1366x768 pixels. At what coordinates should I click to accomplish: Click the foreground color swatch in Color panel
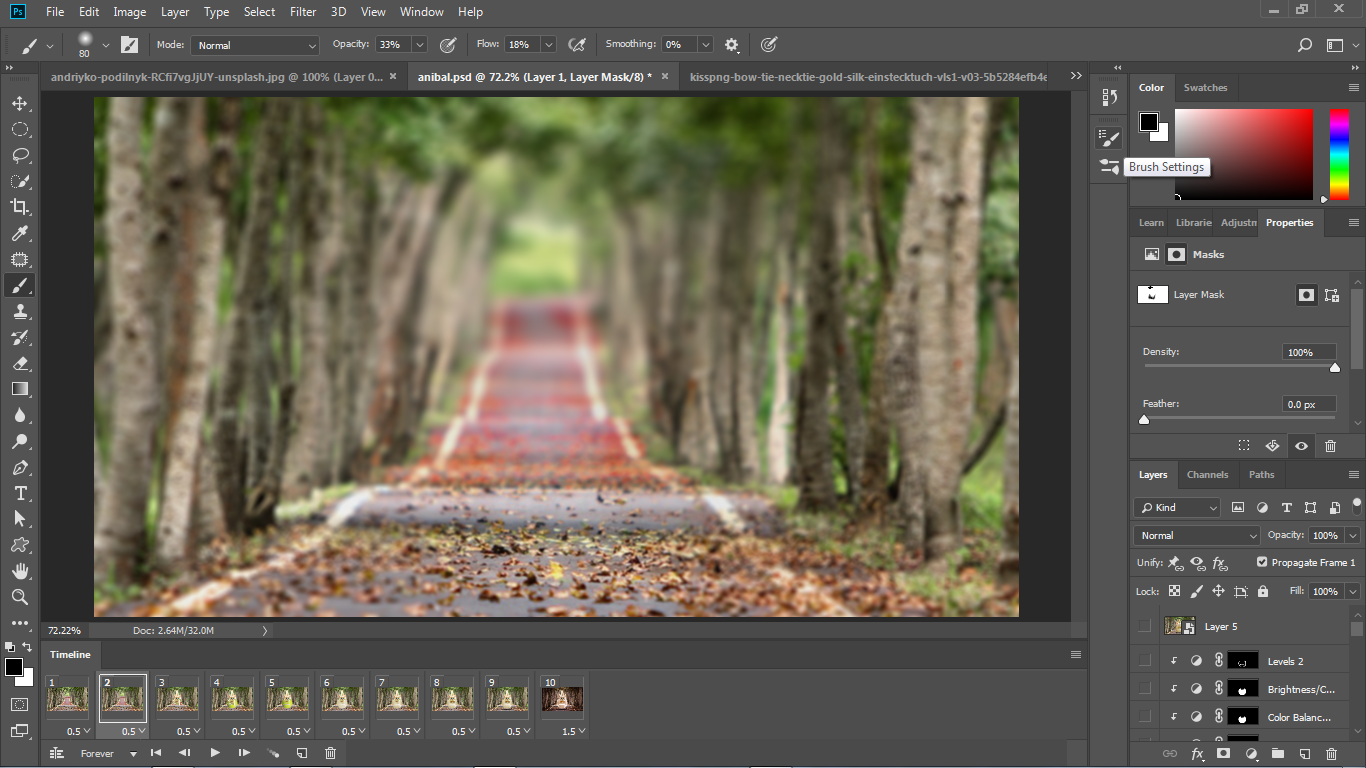pos(1149,122)
